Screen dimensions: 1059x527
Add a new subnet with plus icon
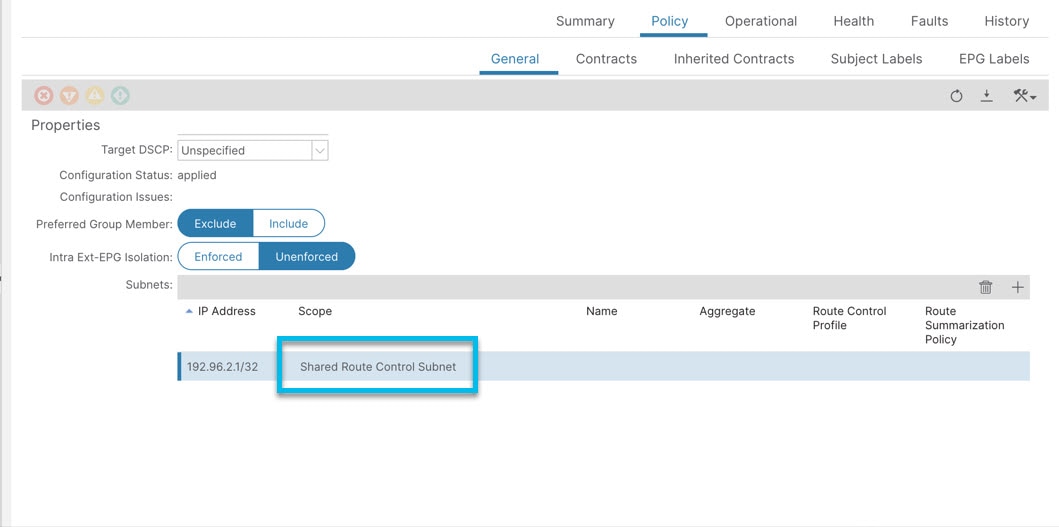click(x=1017, y=287)
